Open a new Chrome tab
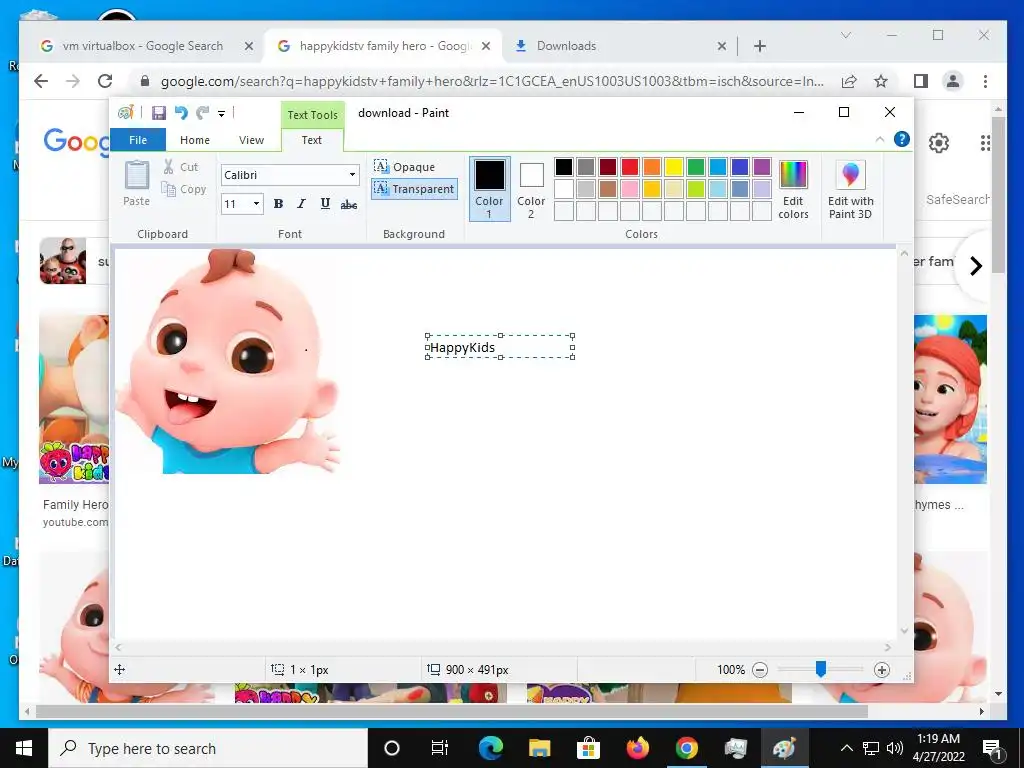 (x=760, y=46)
